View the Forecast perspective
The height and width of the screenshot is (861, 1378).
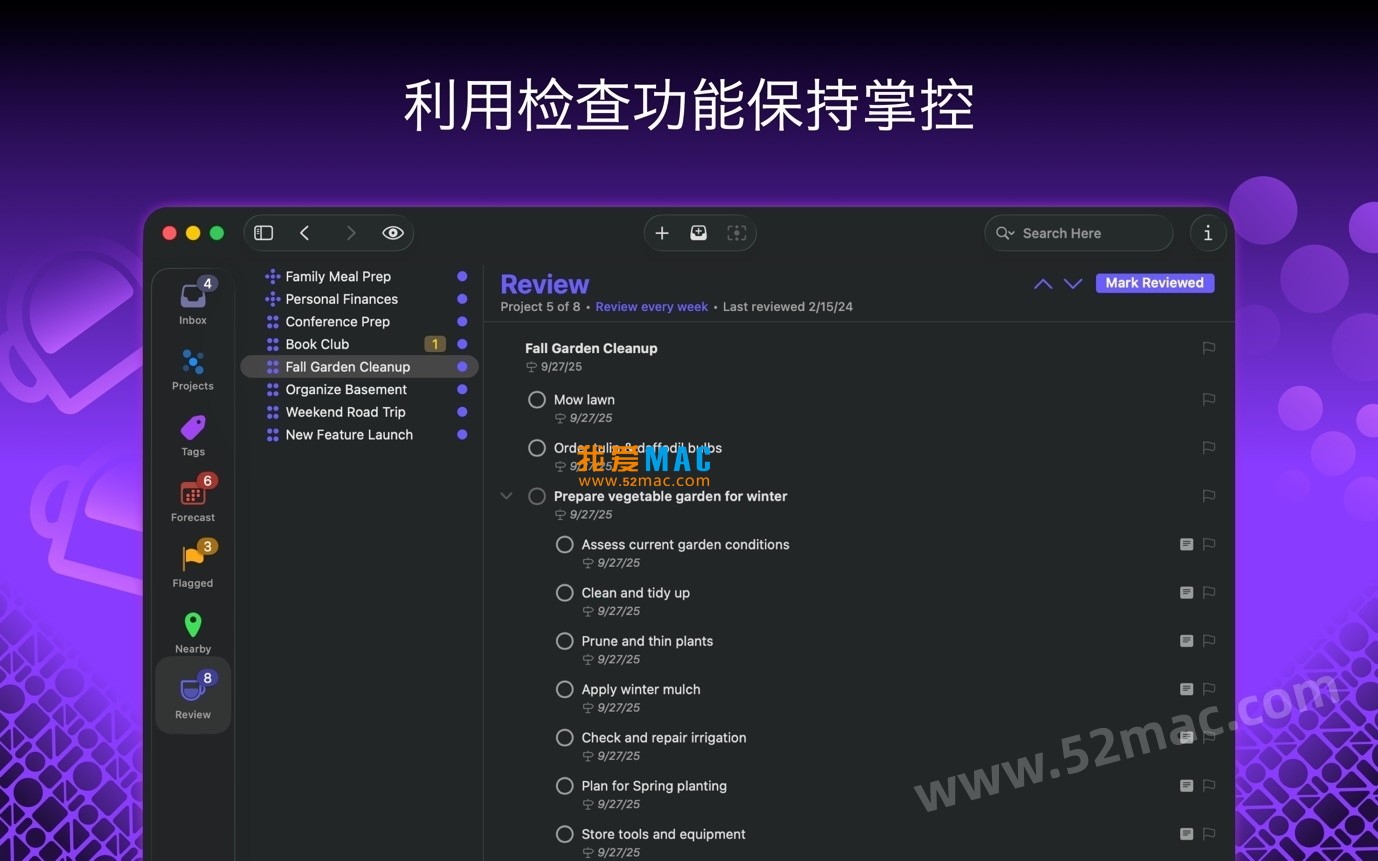[x=192, y=497]
